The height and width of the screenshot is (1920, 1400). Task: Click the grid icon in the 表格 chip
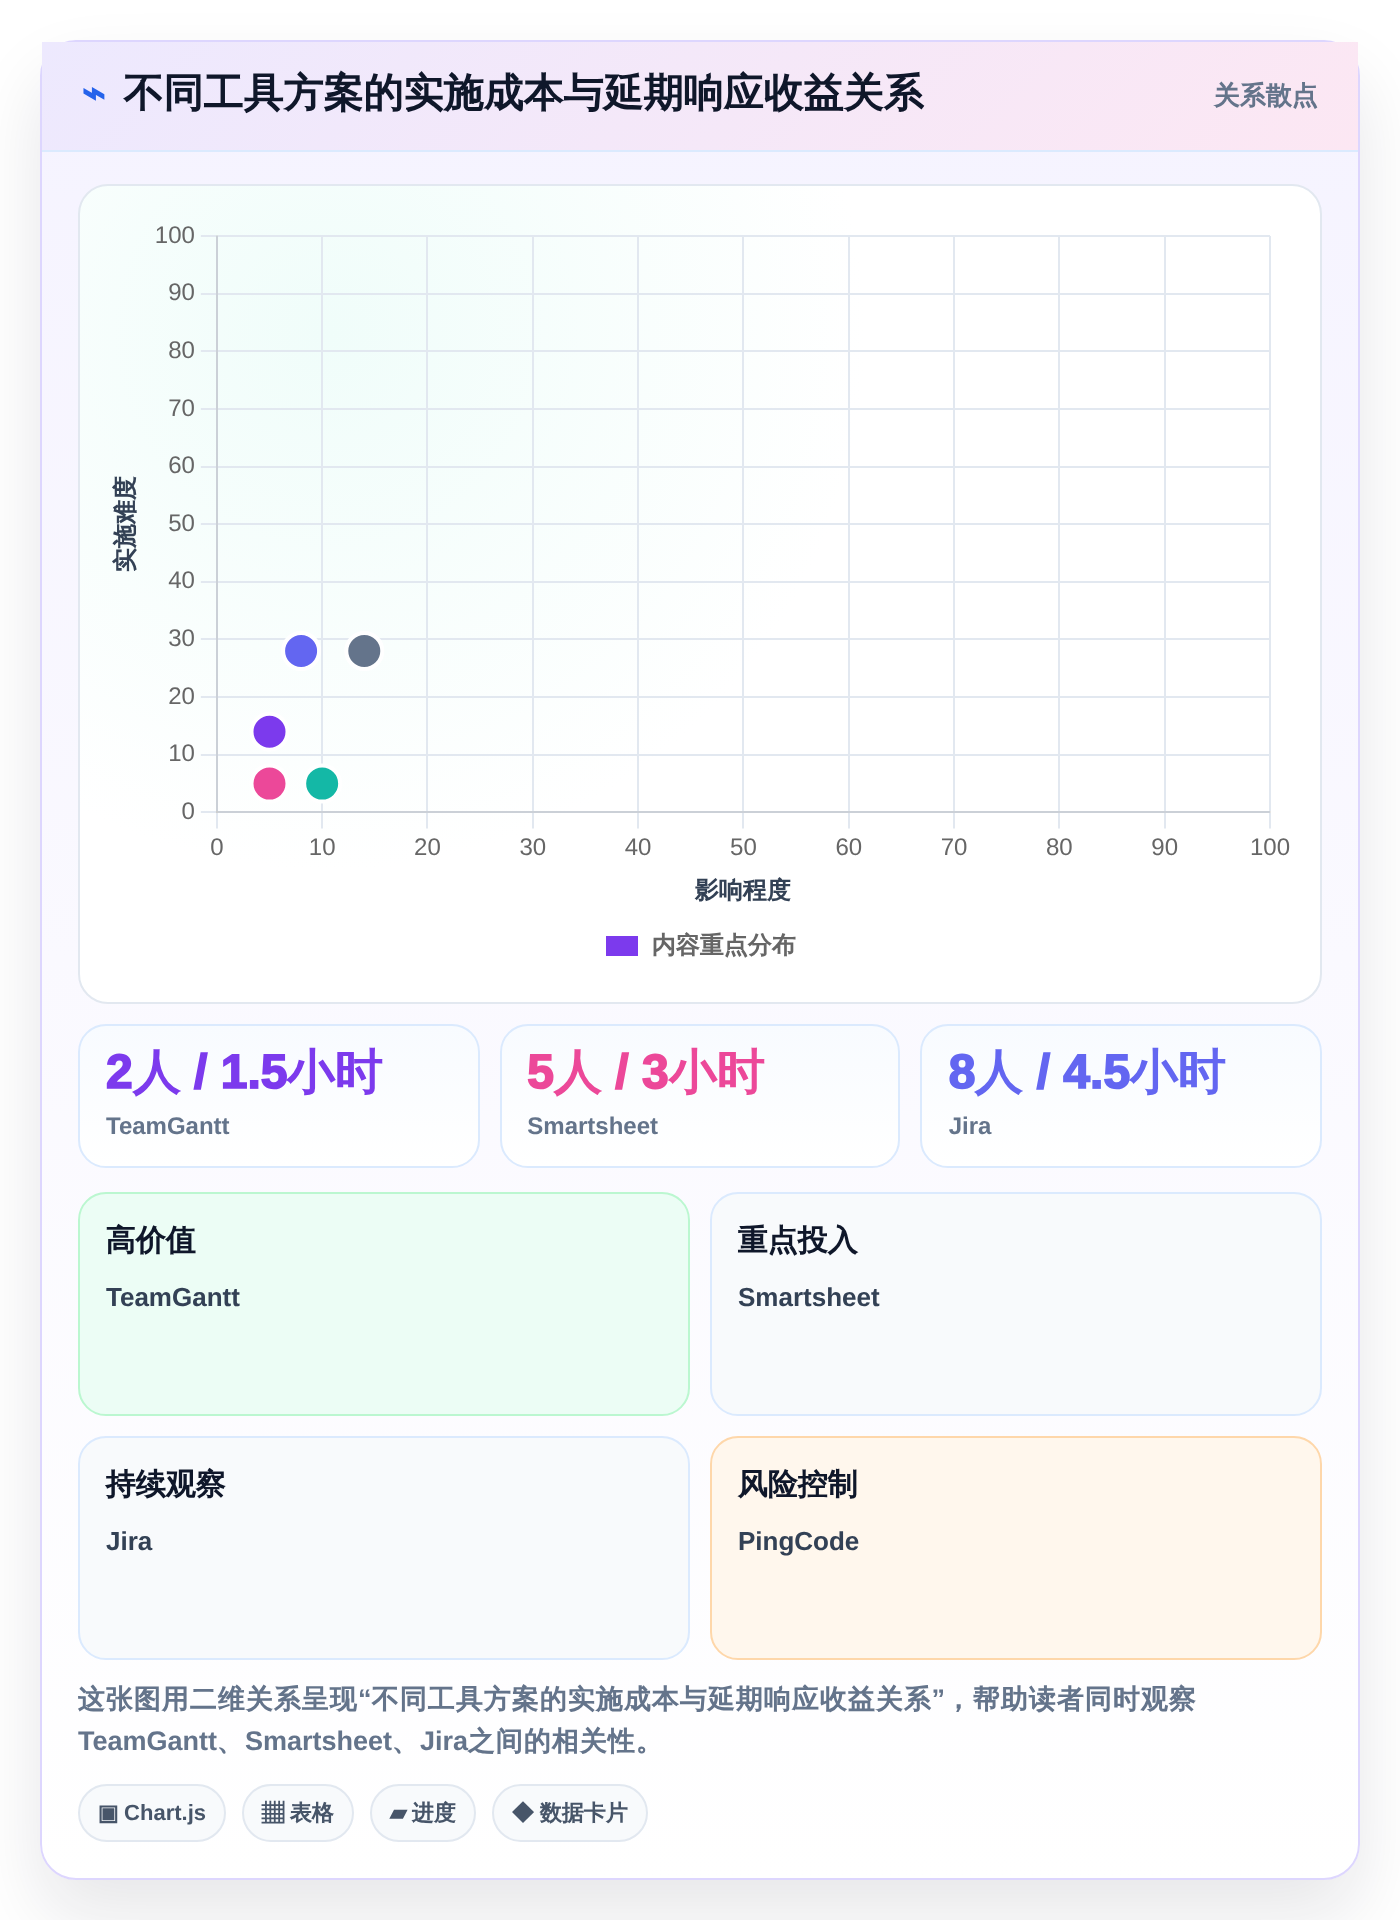point(273,1813)
